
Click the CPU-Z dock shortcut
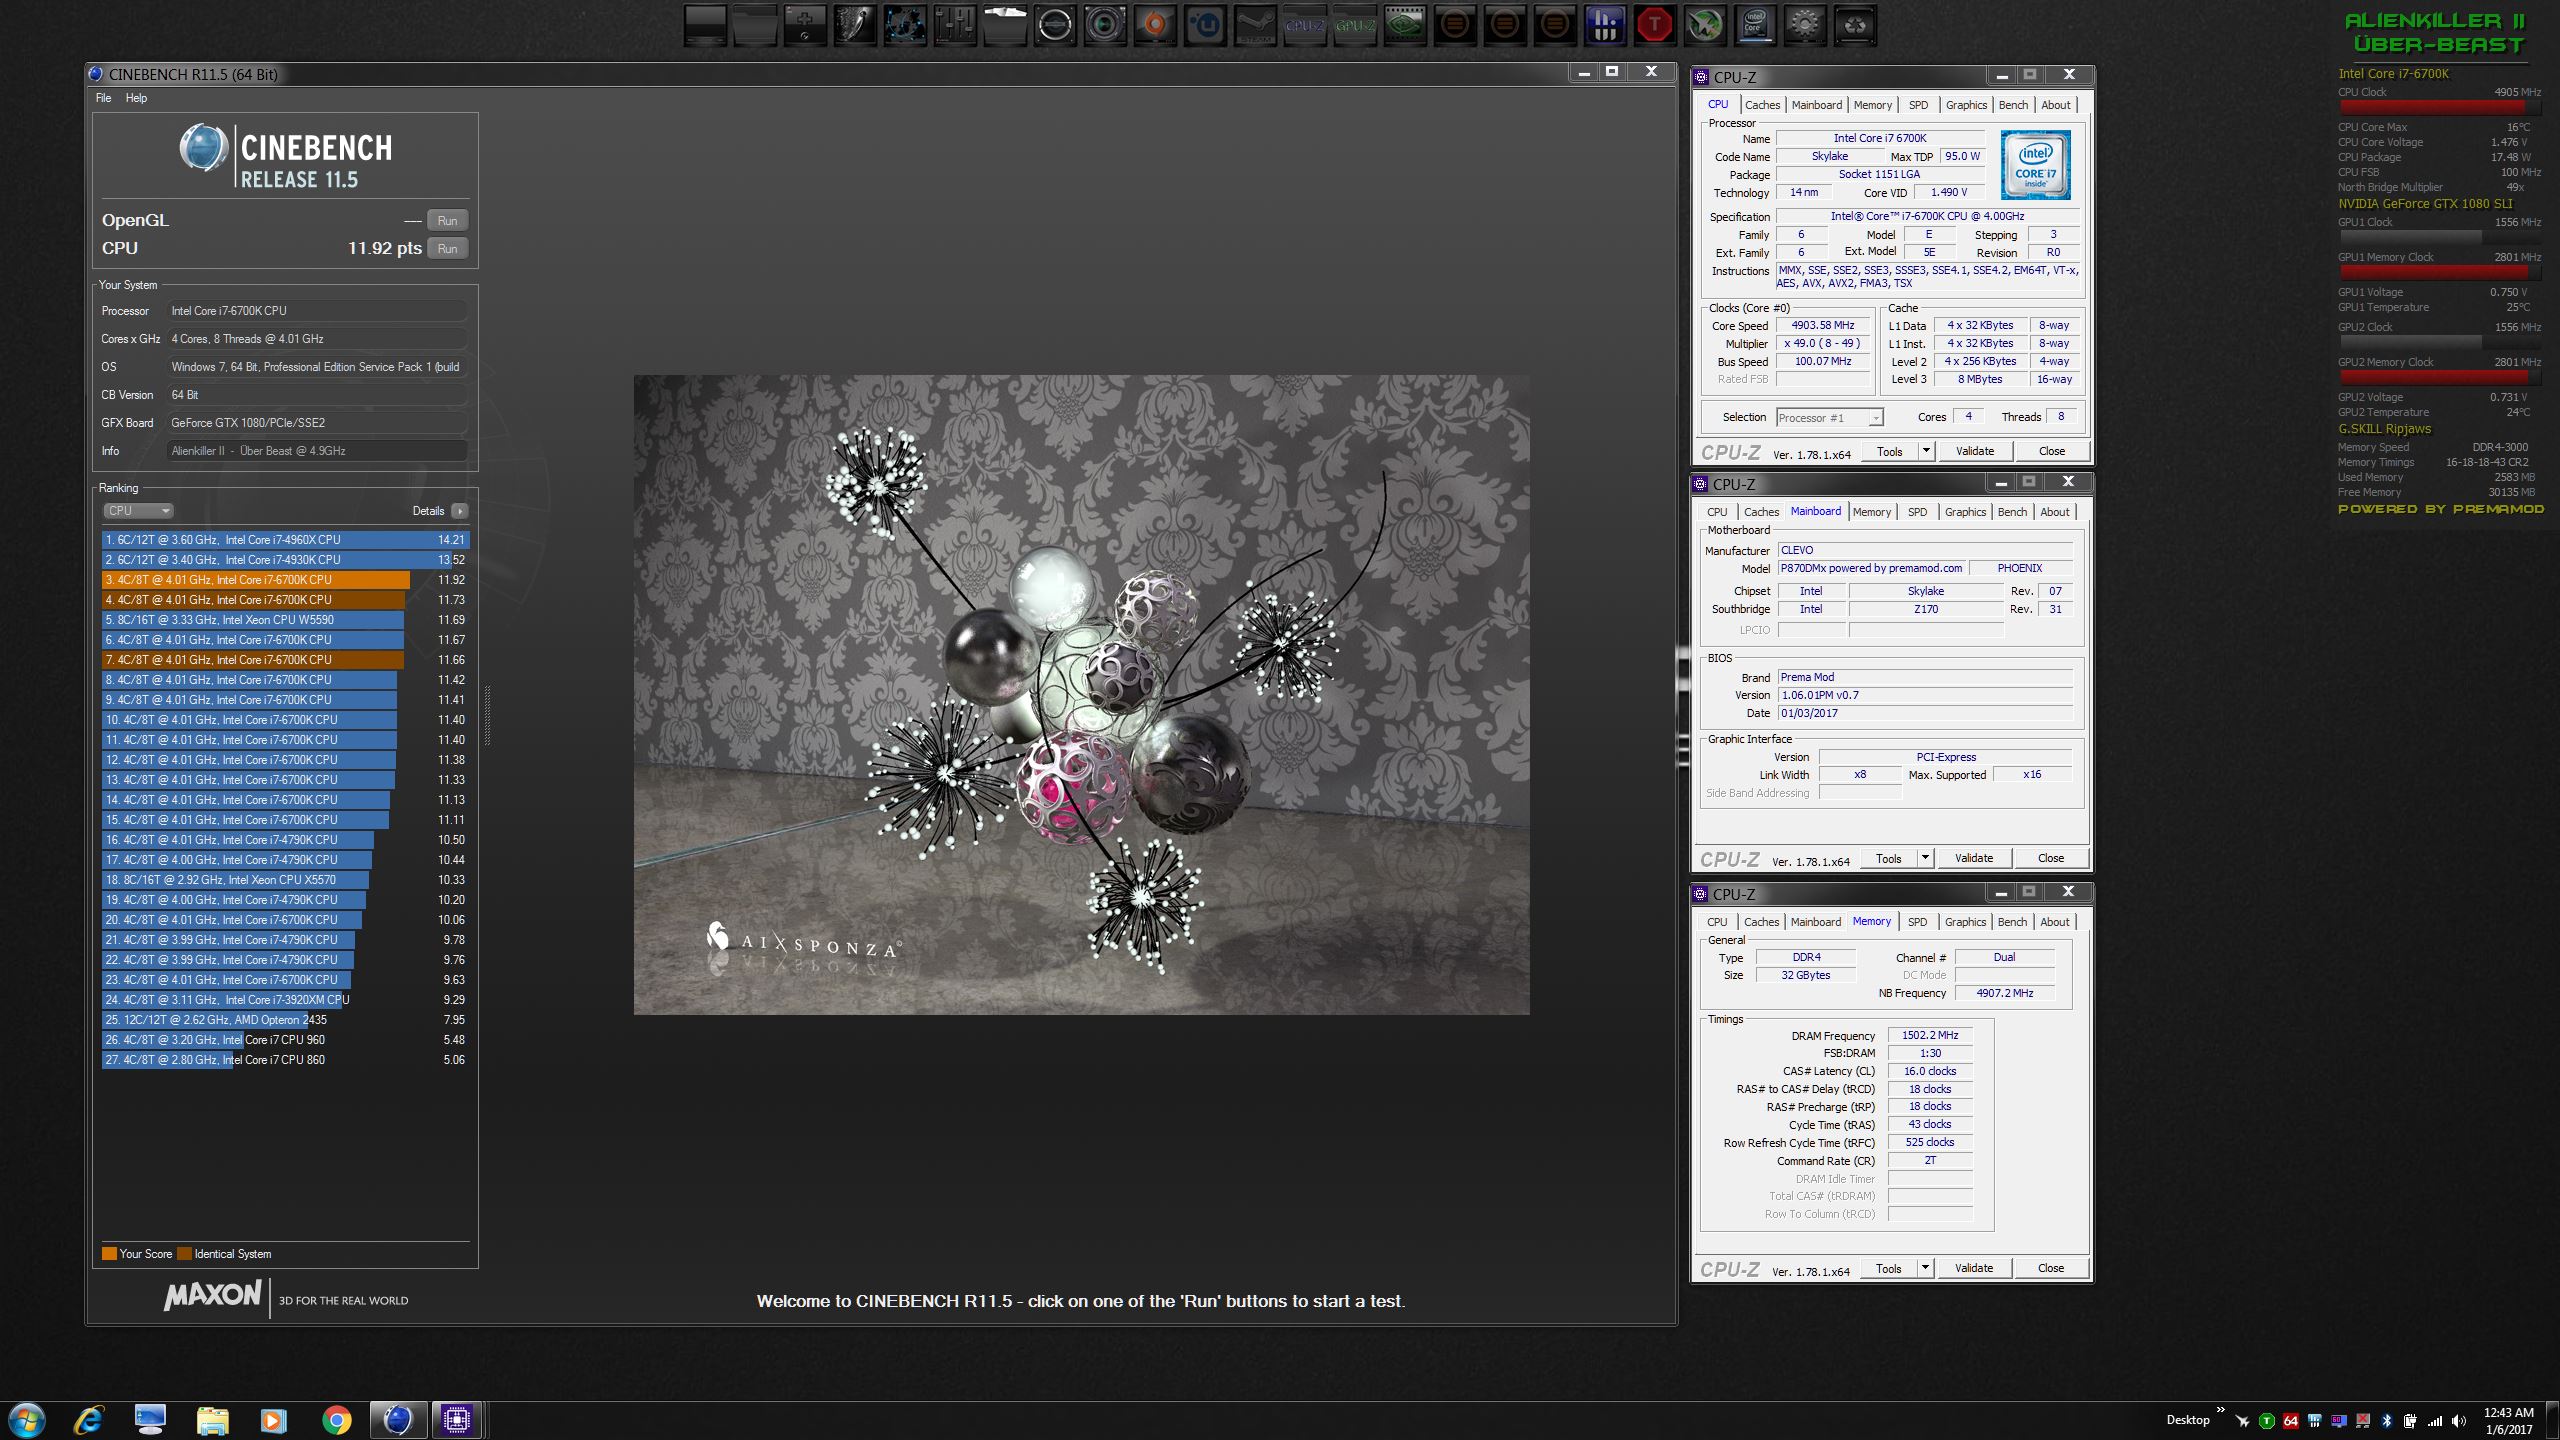1305,25
